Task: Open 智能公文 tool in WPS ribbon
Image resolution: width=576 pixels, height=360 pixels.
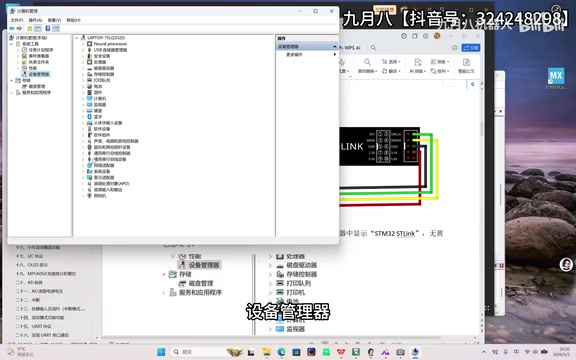Action: coord(466,66)
